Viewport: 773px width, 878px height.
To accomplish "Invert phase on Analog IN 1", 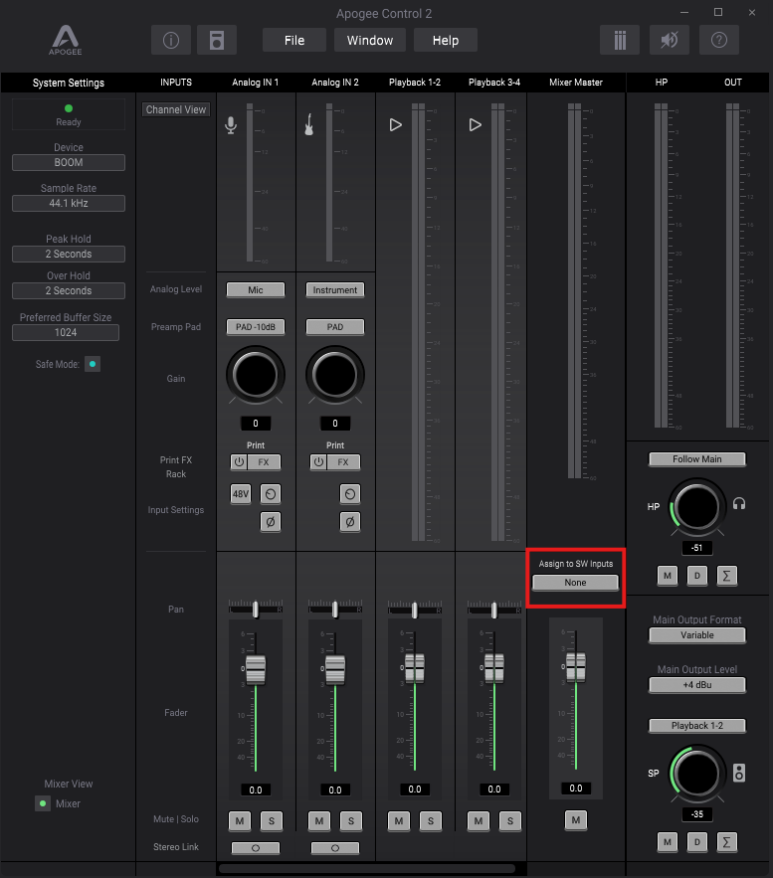I will (271, 522).
